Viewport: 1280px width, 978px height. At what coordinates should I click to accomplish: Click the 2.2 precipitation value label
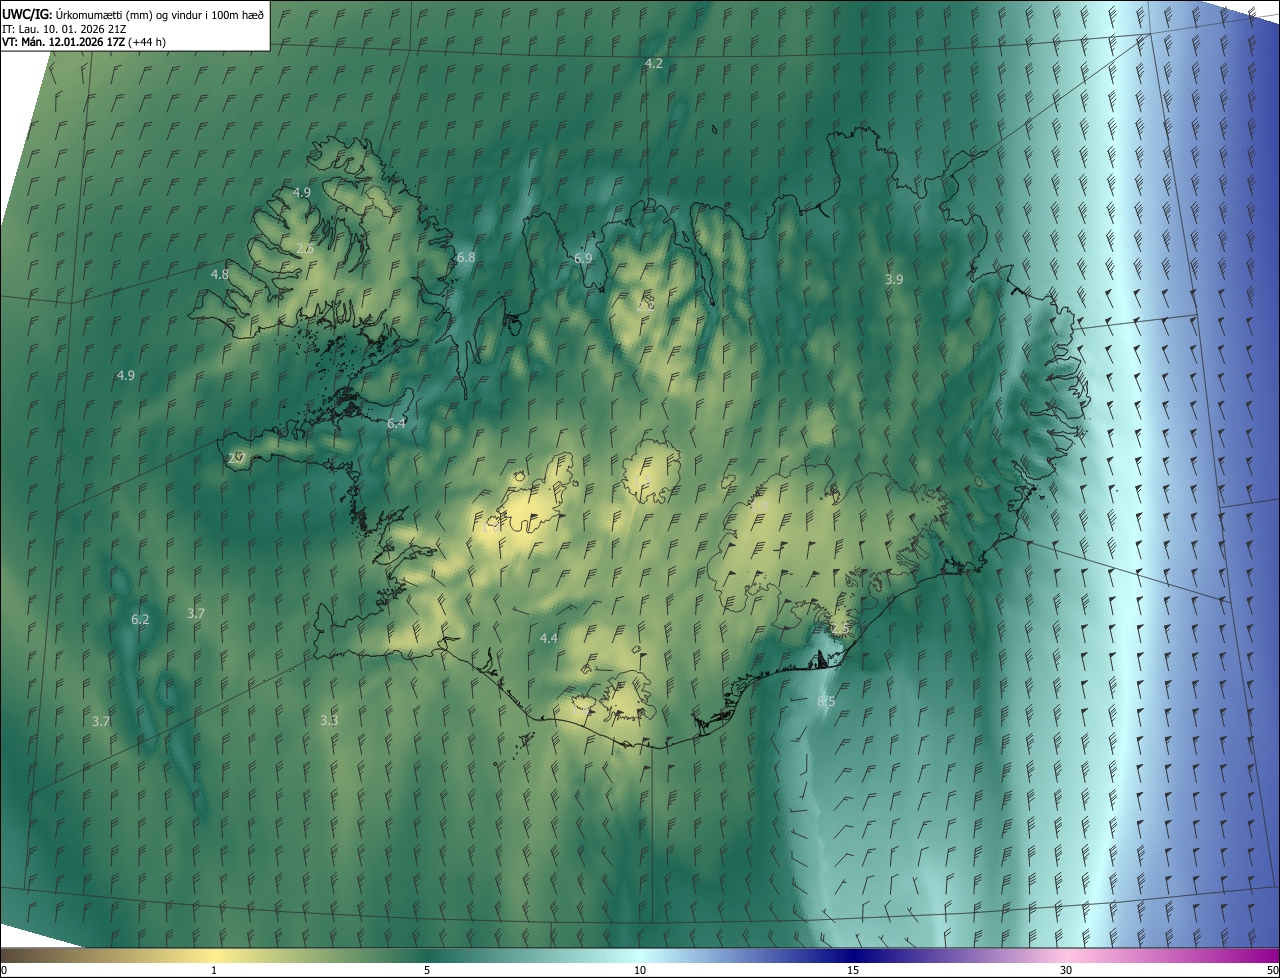[646, 305]
